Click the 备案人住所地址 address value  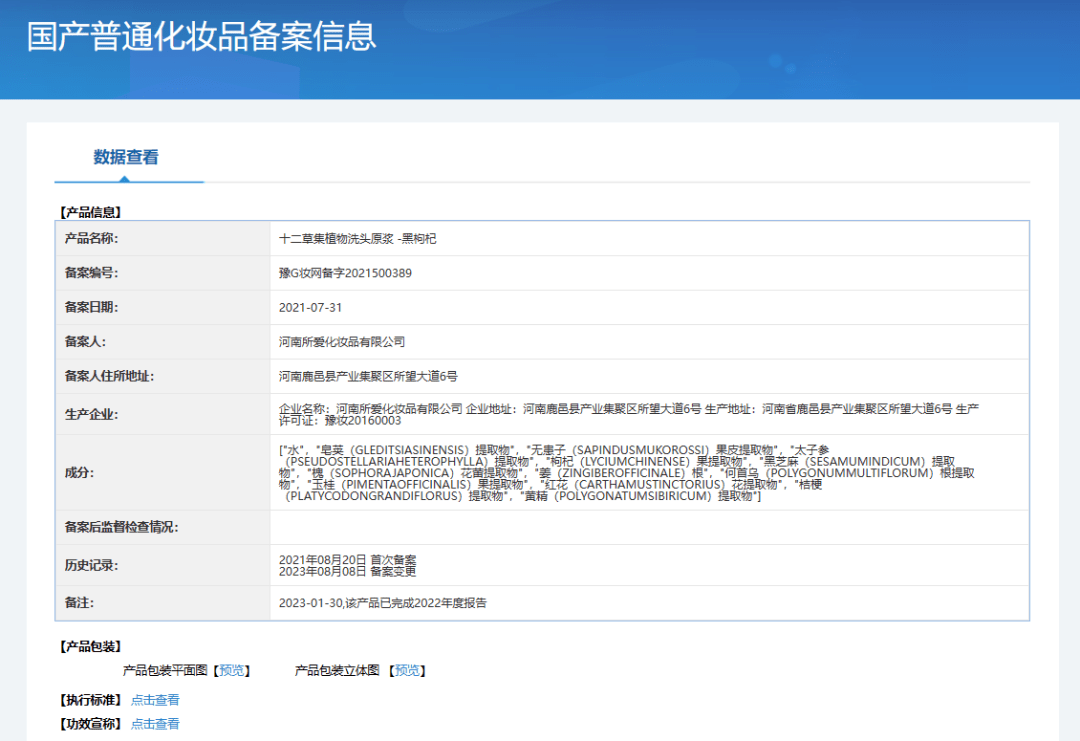tap(368, 376)
